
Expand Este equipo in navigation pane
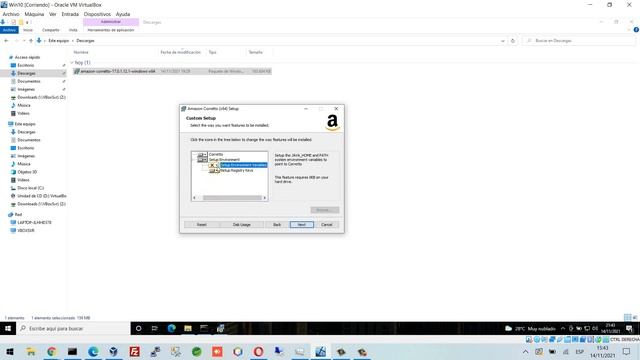tap(25, 124)
